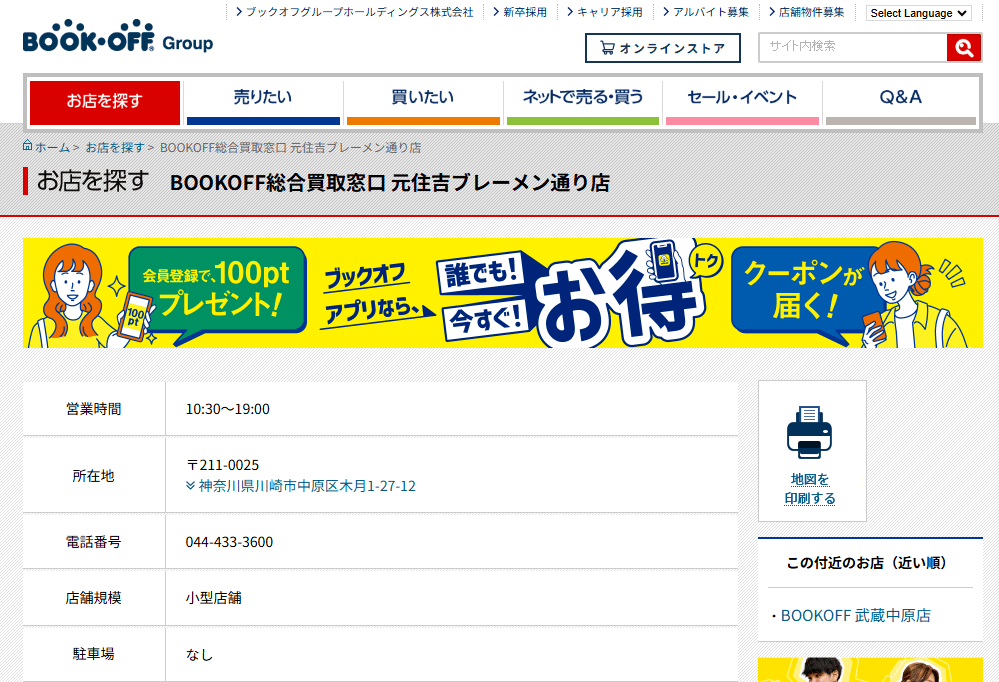
Task: Click the 店舗物件募集 link
Action: tap(807, 12)
